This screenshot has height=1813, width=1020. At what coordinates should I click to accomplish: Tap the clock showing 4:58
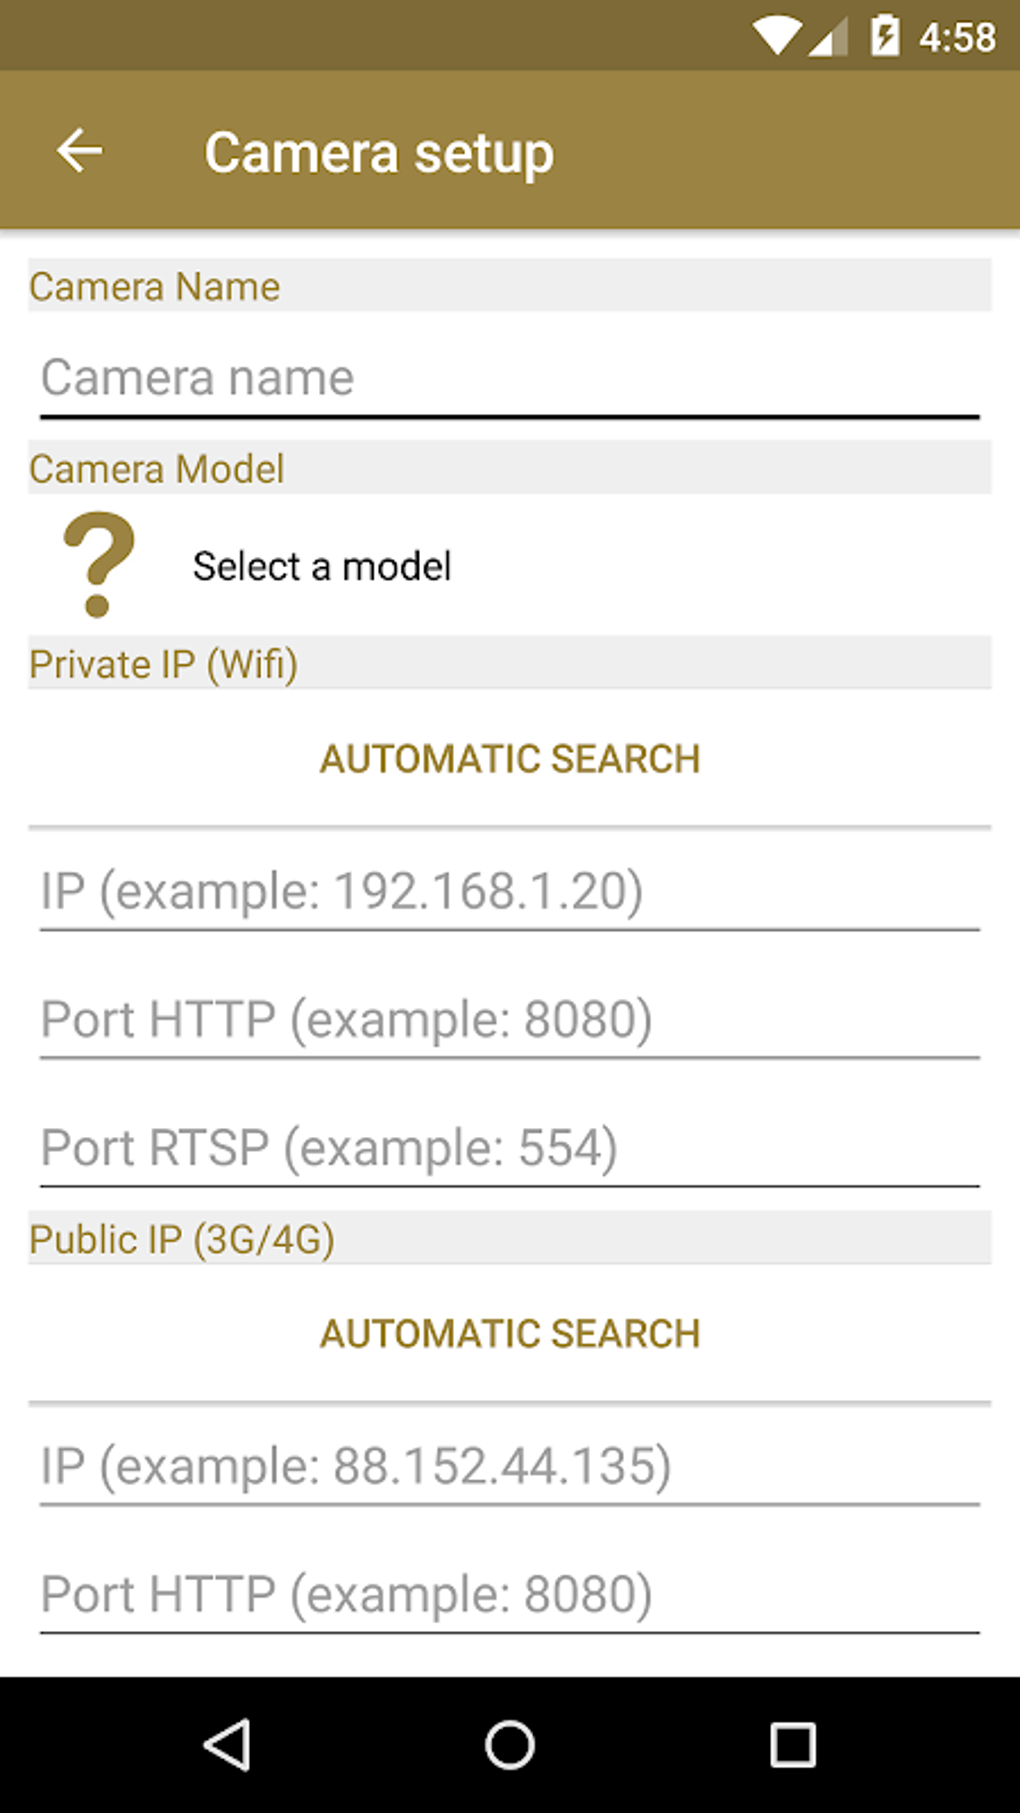pos(957,38)
